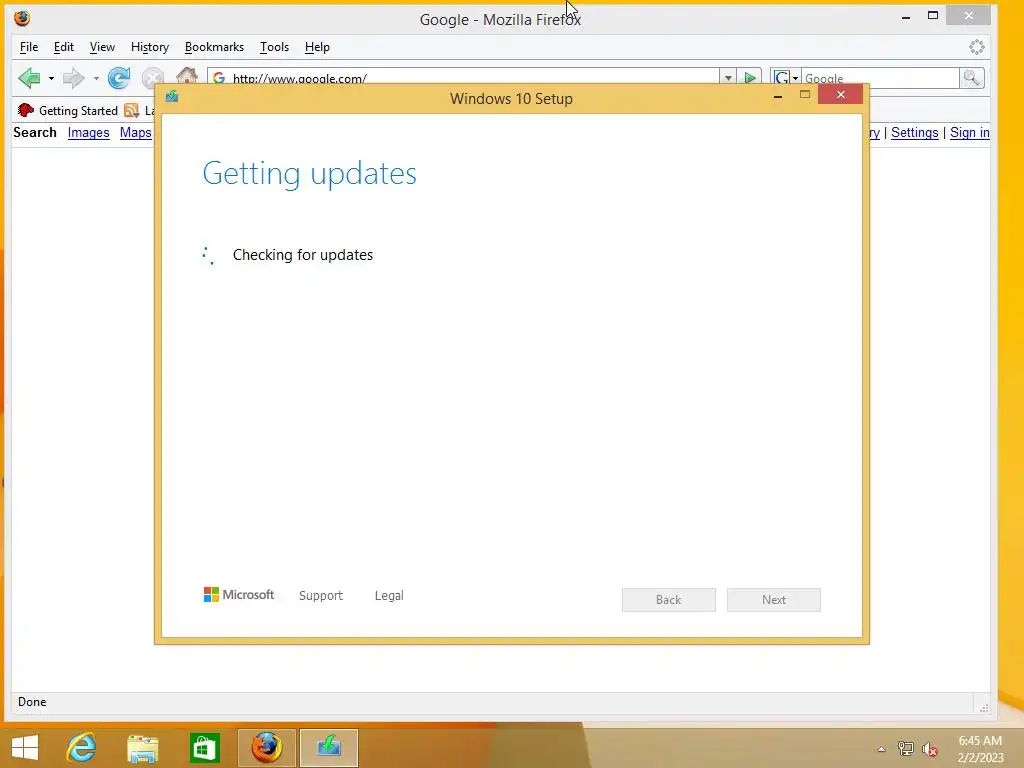
Task: Open the Firefox home page icon
Action: click(187, 76)
